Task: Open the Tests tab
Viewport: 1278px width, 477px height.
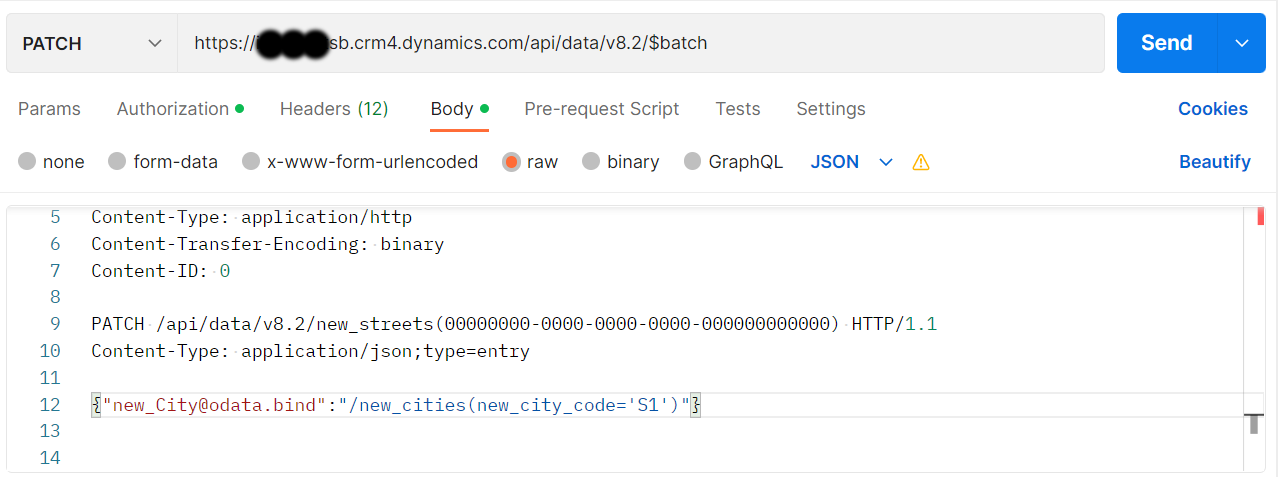Action: click(737, 109)
